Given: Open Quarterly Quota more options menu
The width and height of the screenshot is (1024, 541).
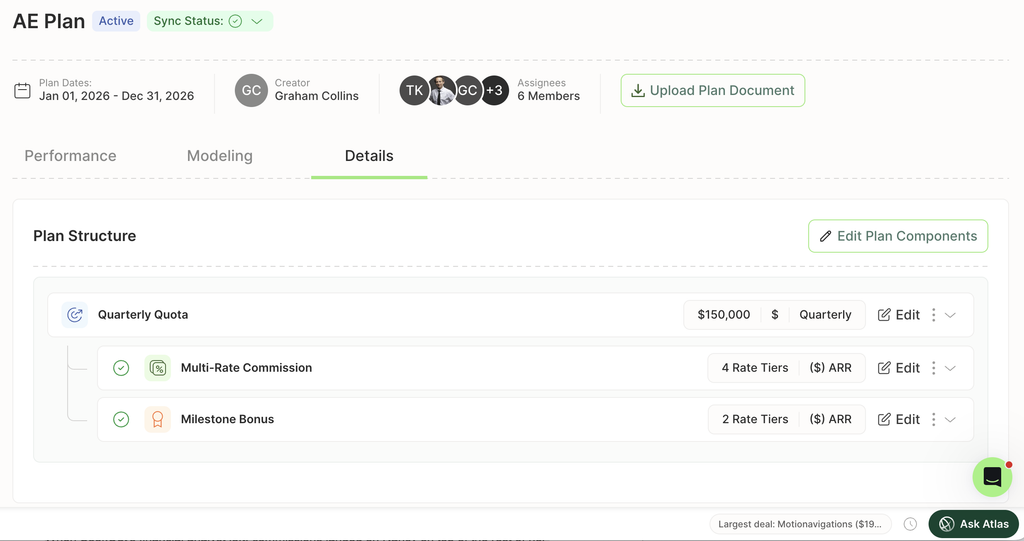Looking at the screenshot, I should coord(933,315).
